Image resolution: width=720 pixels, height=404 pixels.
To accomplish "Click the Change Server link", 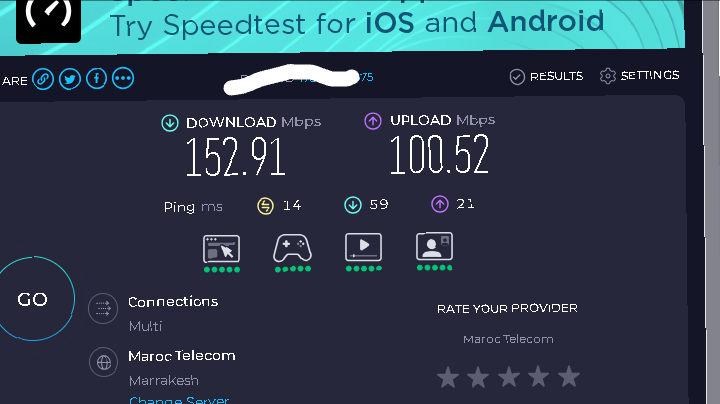I will pyautogui.click(x=179, y=399).
